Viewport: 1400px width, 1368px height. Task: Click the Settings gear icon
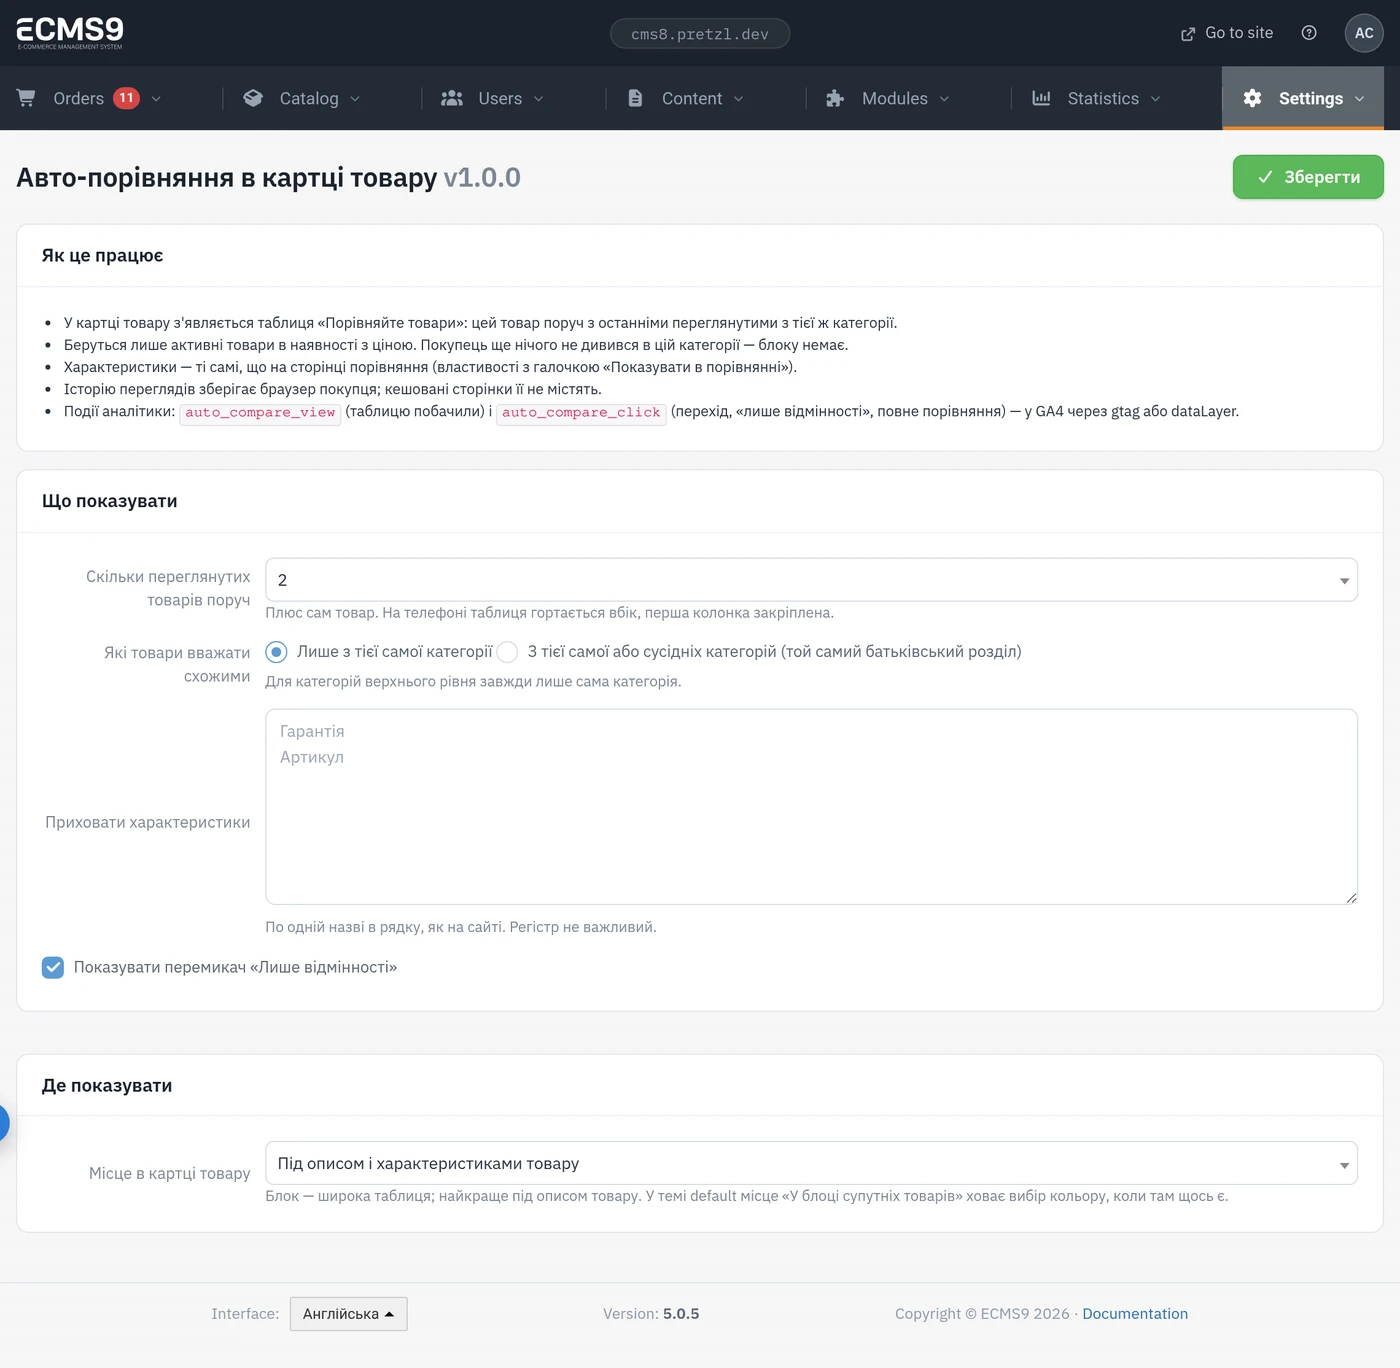(x=1252, y=98)
